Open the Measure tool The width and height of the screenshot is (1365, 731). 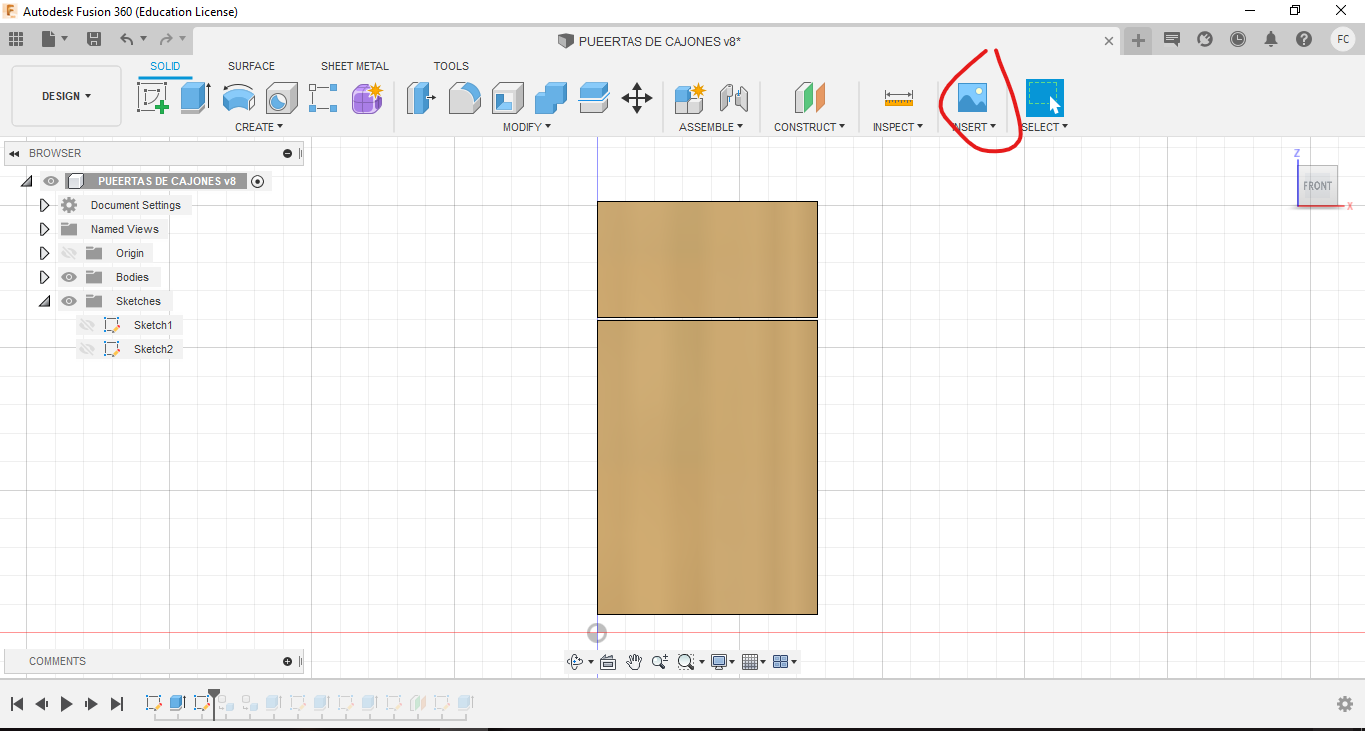point(898,98)
